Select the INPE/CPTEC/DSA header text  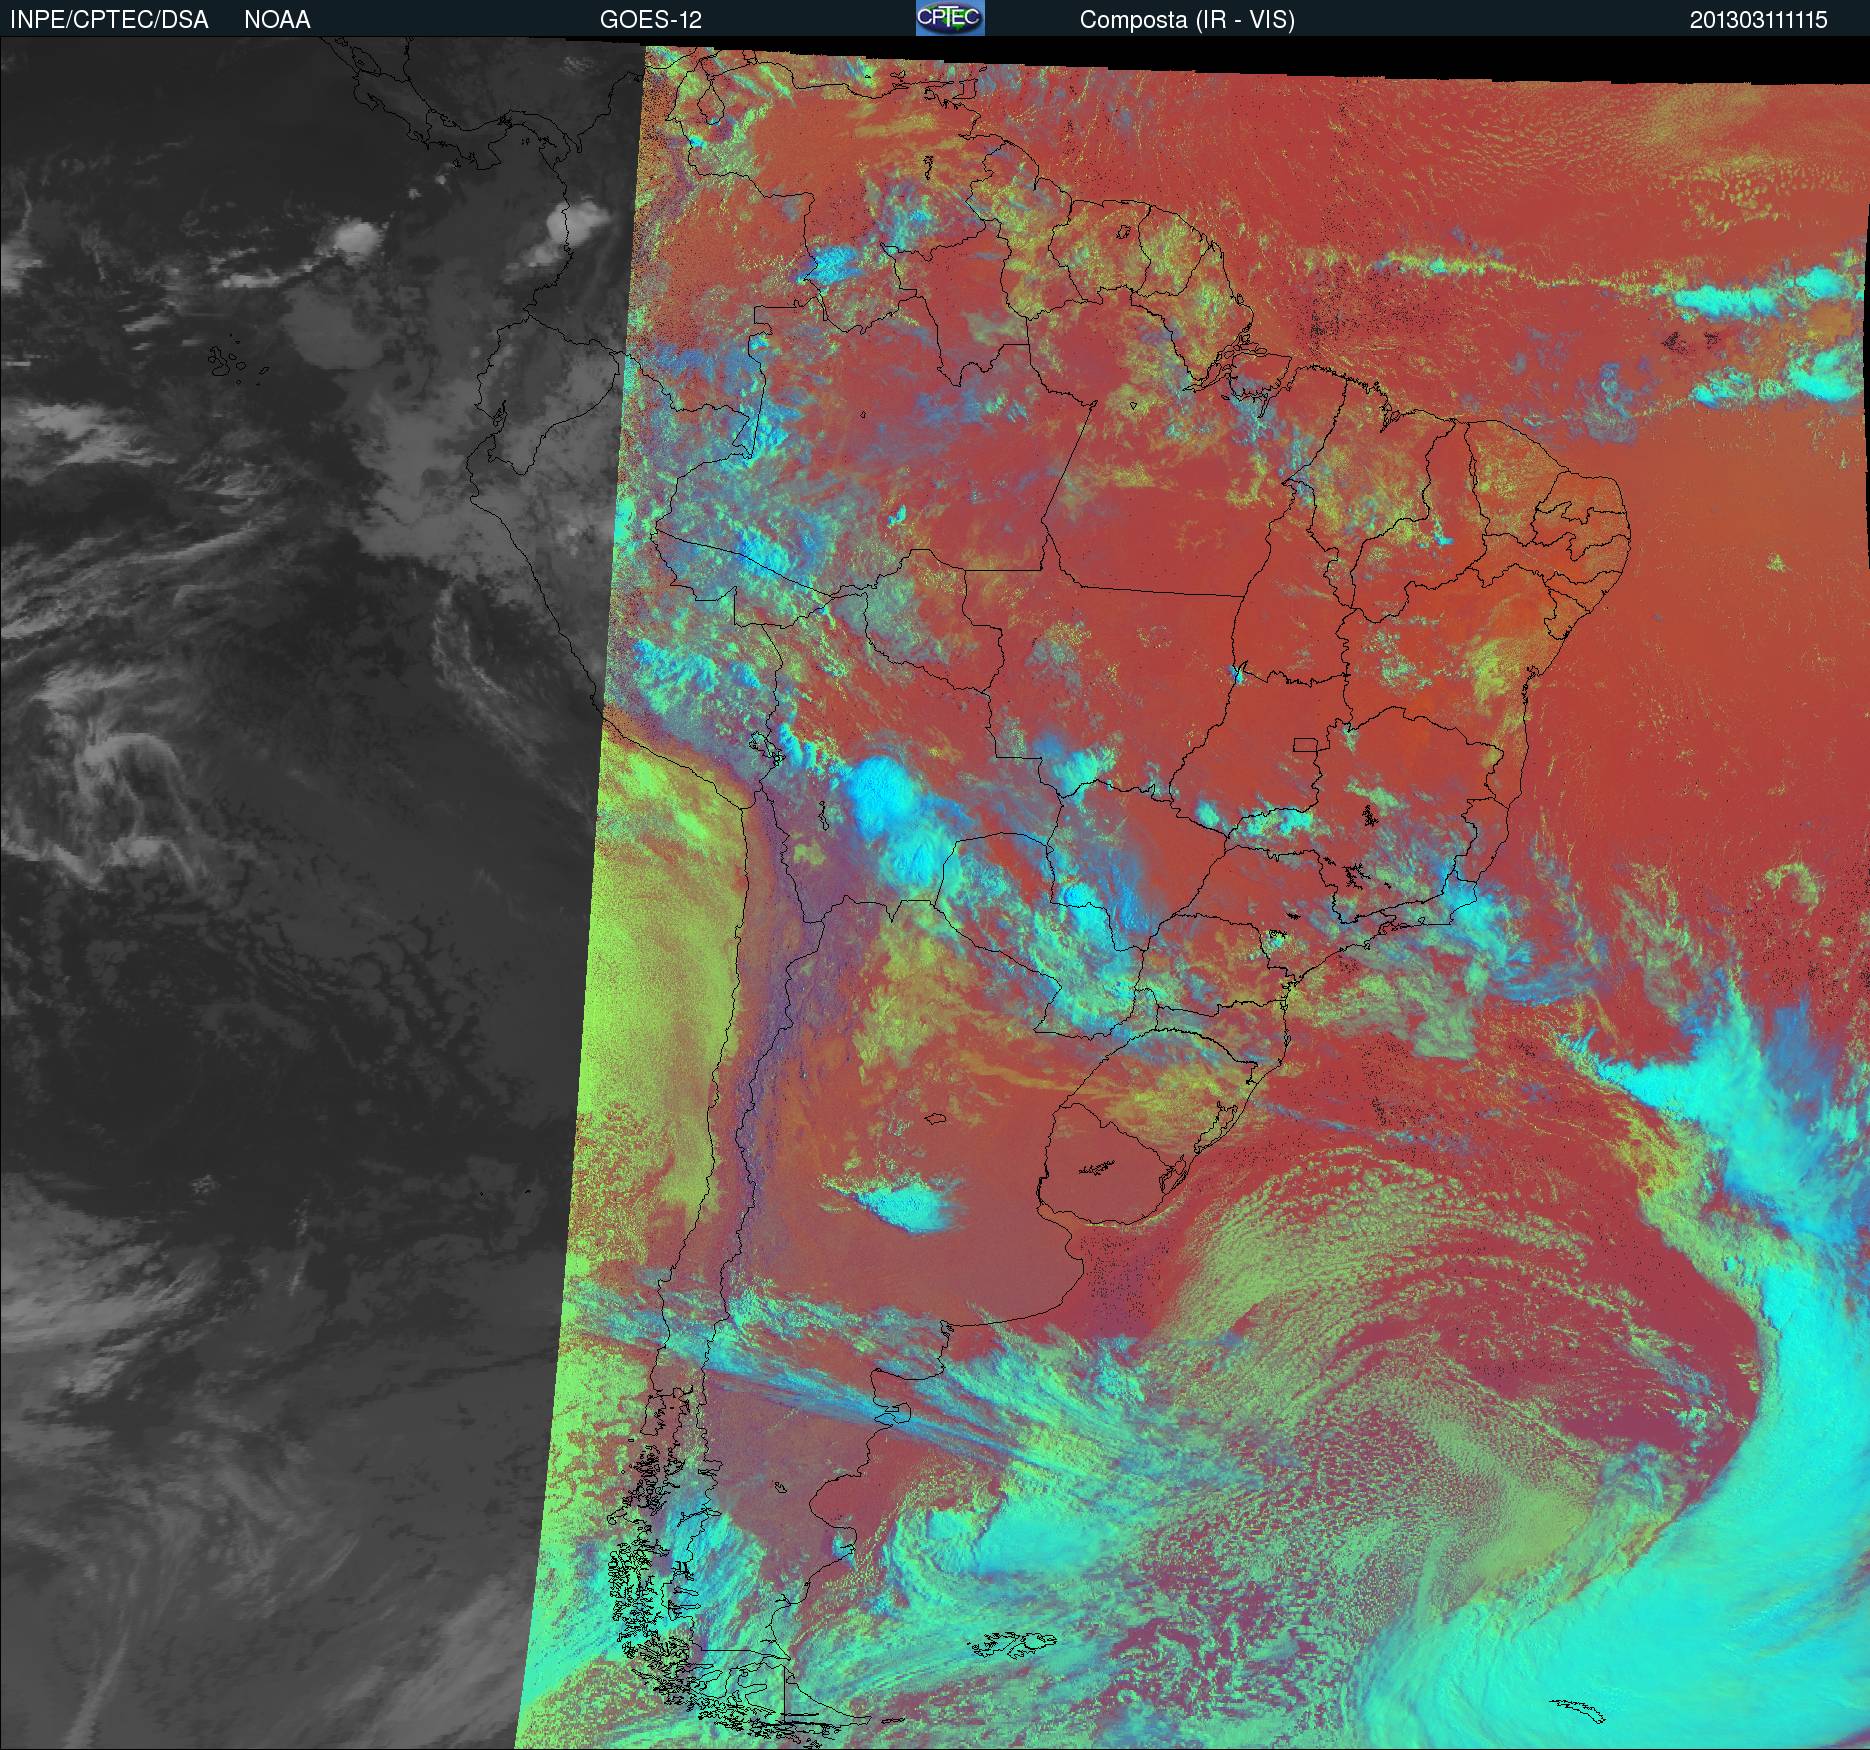[109, 20]
